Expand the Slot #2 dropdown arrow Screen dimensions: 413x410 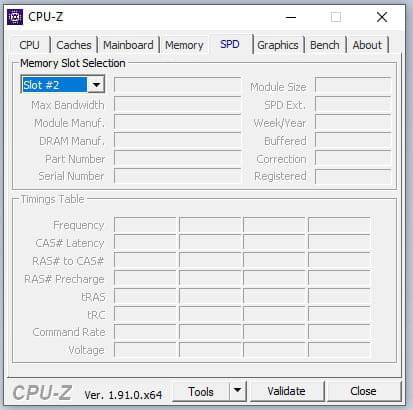(96, 85)
